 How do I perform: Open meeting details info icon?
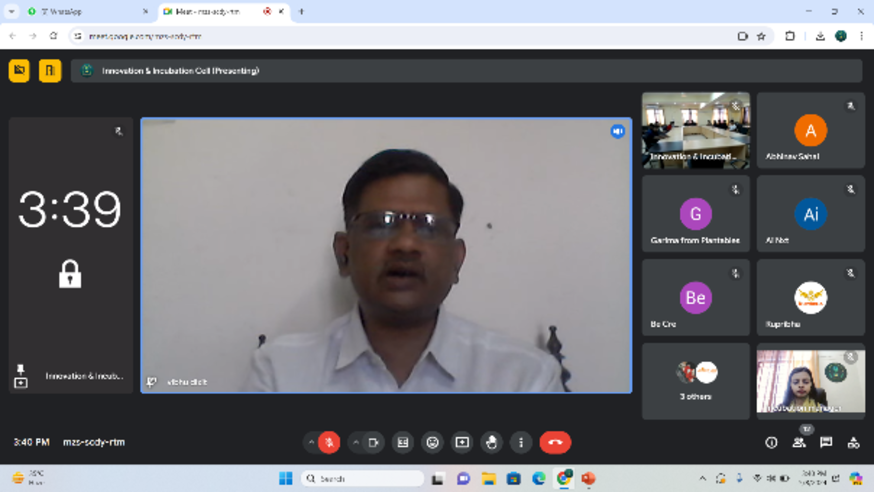tap(771, 442)
